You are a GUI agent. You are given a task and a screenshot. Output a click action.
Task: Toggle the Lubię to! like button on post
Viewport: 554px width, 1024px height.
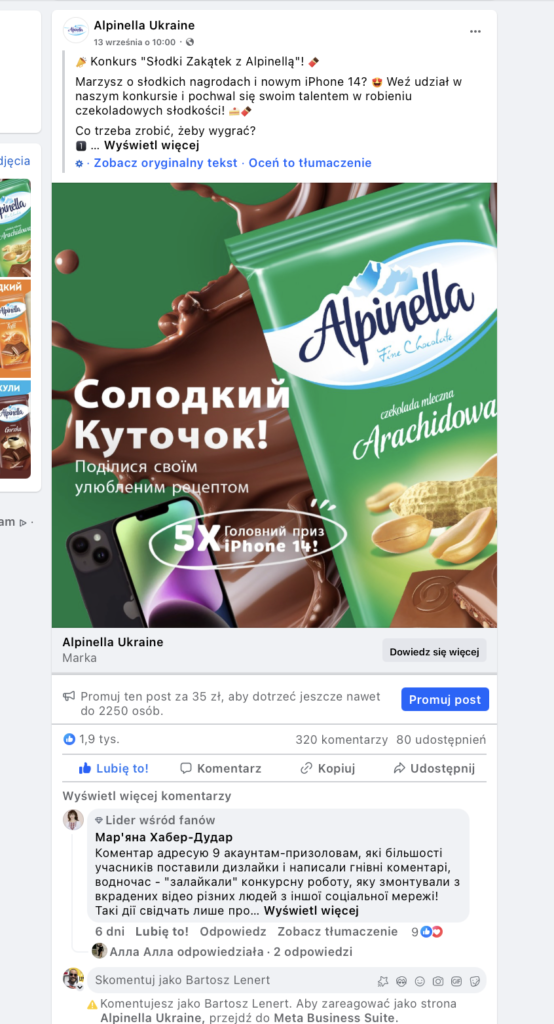114,768
